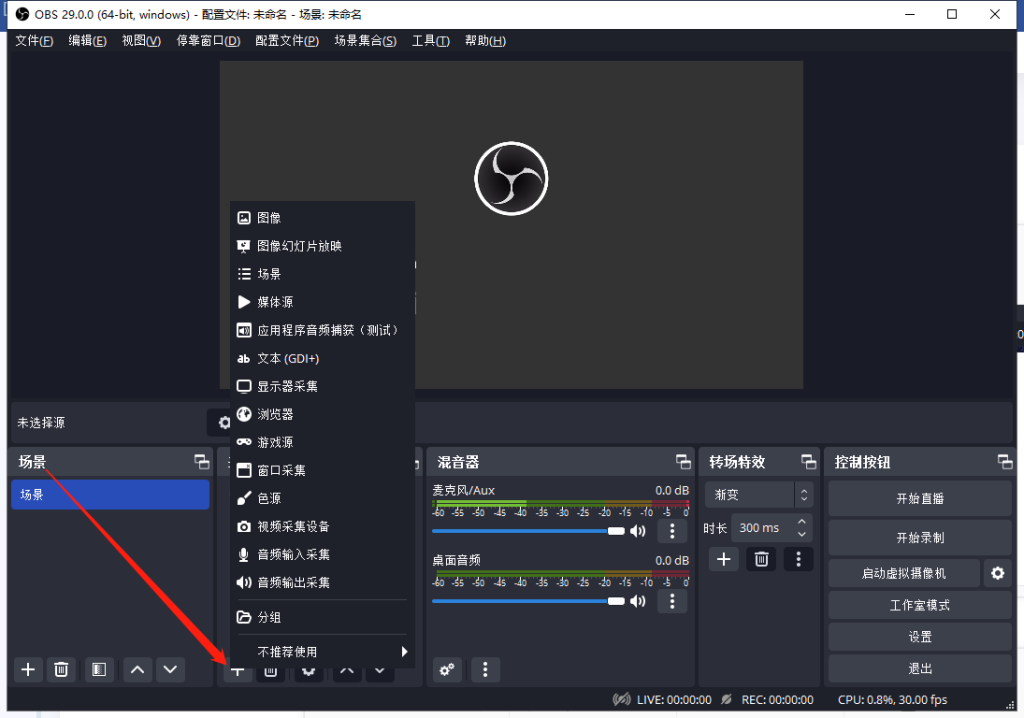
Task: Open 麦克风/Aux three-dot options menu
Action: pyautogui.click(x=672, y=531)
